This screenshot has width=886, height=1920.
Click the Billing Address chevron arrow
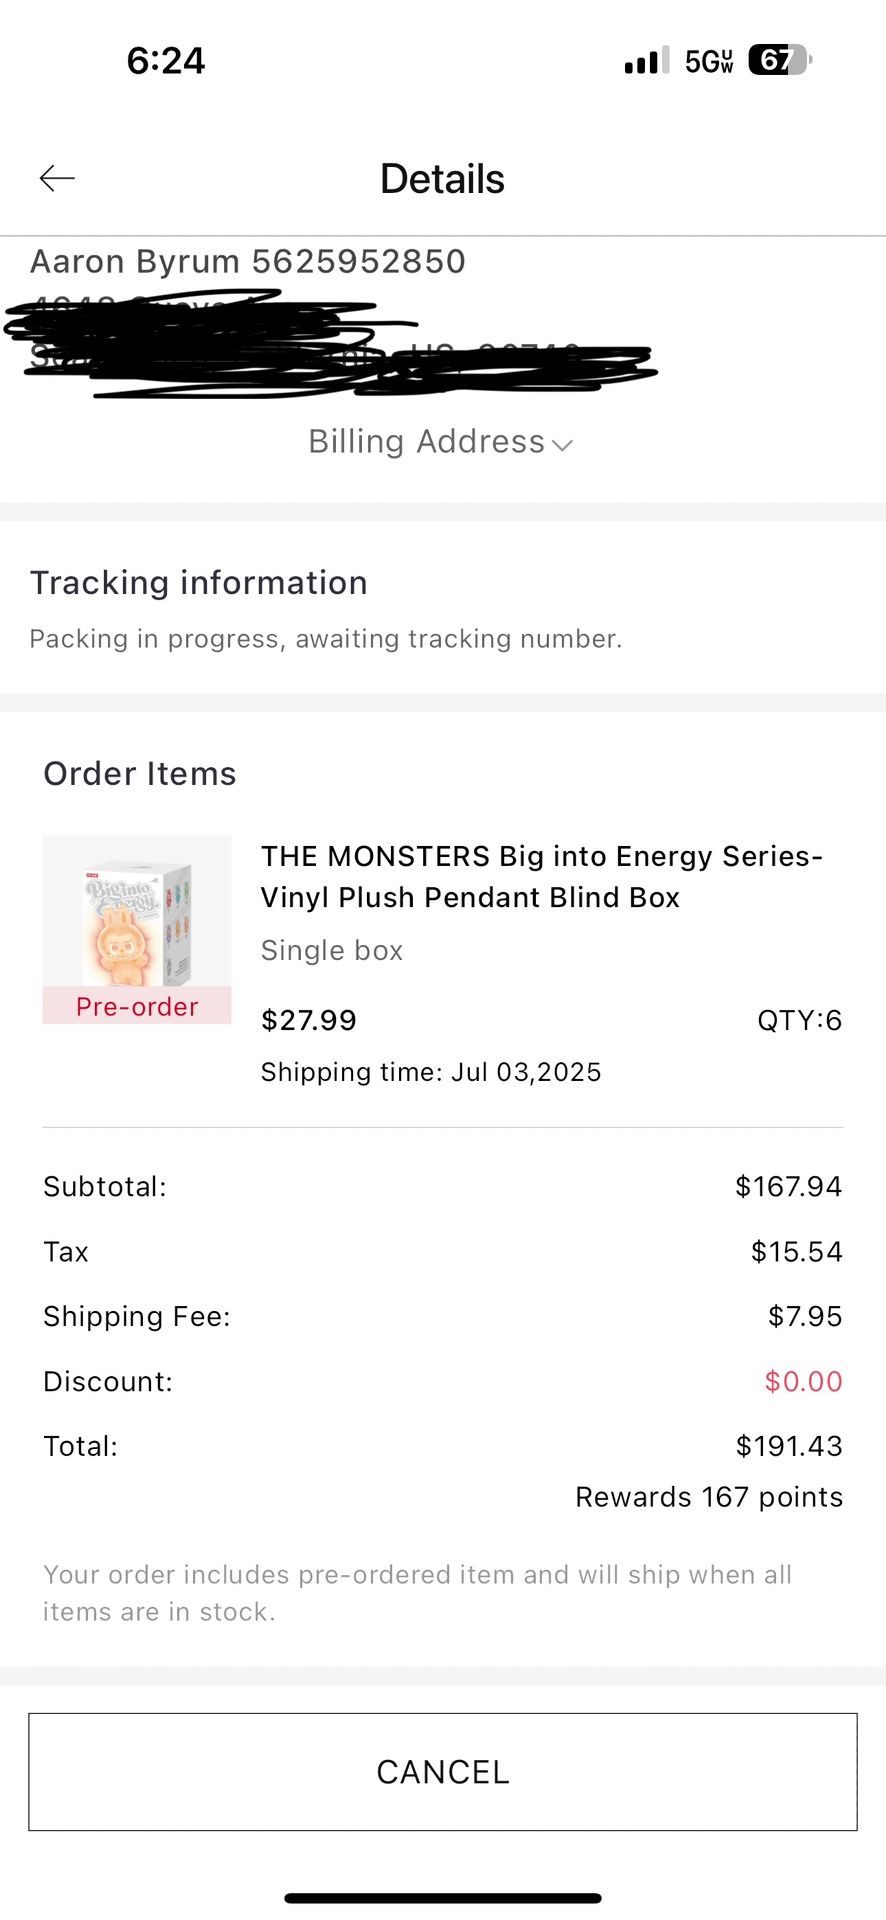tap(562, 445)
